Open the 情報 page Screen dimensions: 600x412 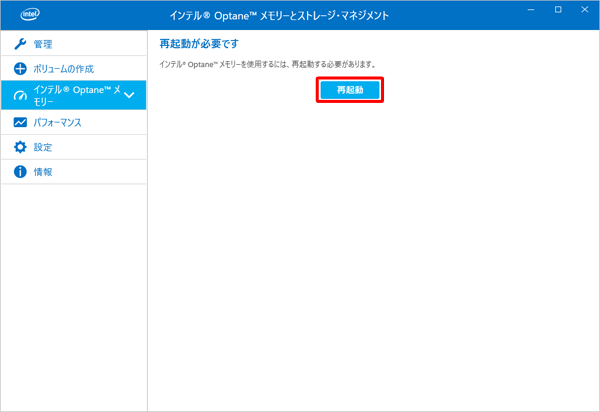(74, 172)
